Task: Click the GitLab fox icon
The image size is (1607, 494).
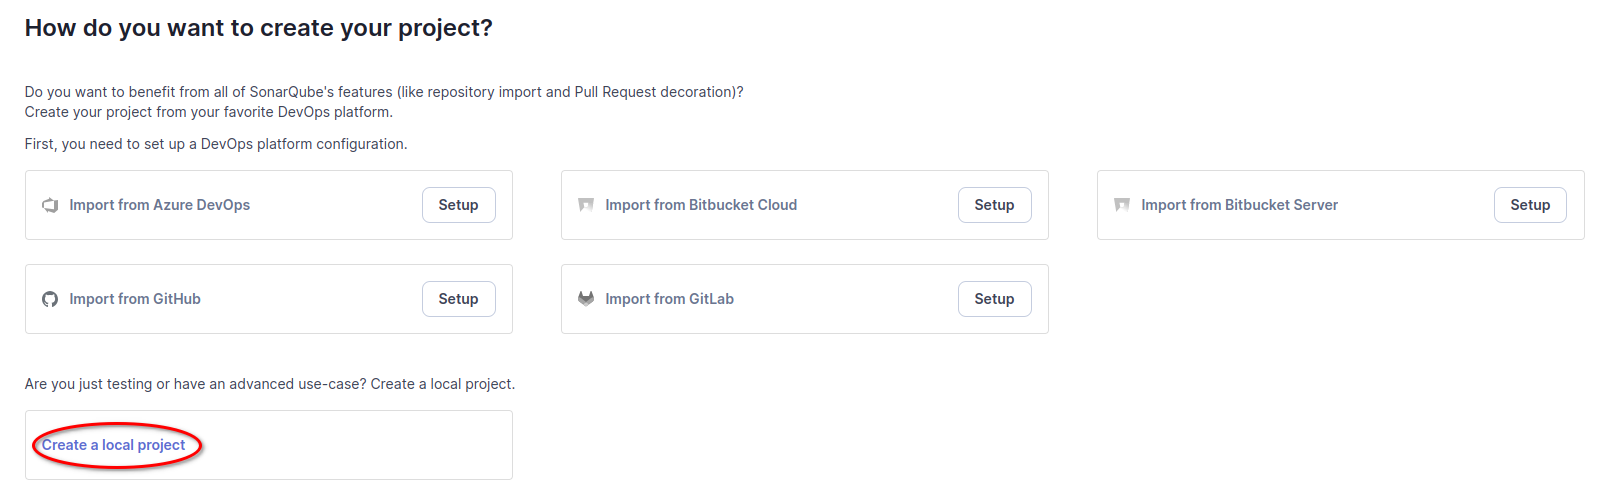Action: coord(586,299)
